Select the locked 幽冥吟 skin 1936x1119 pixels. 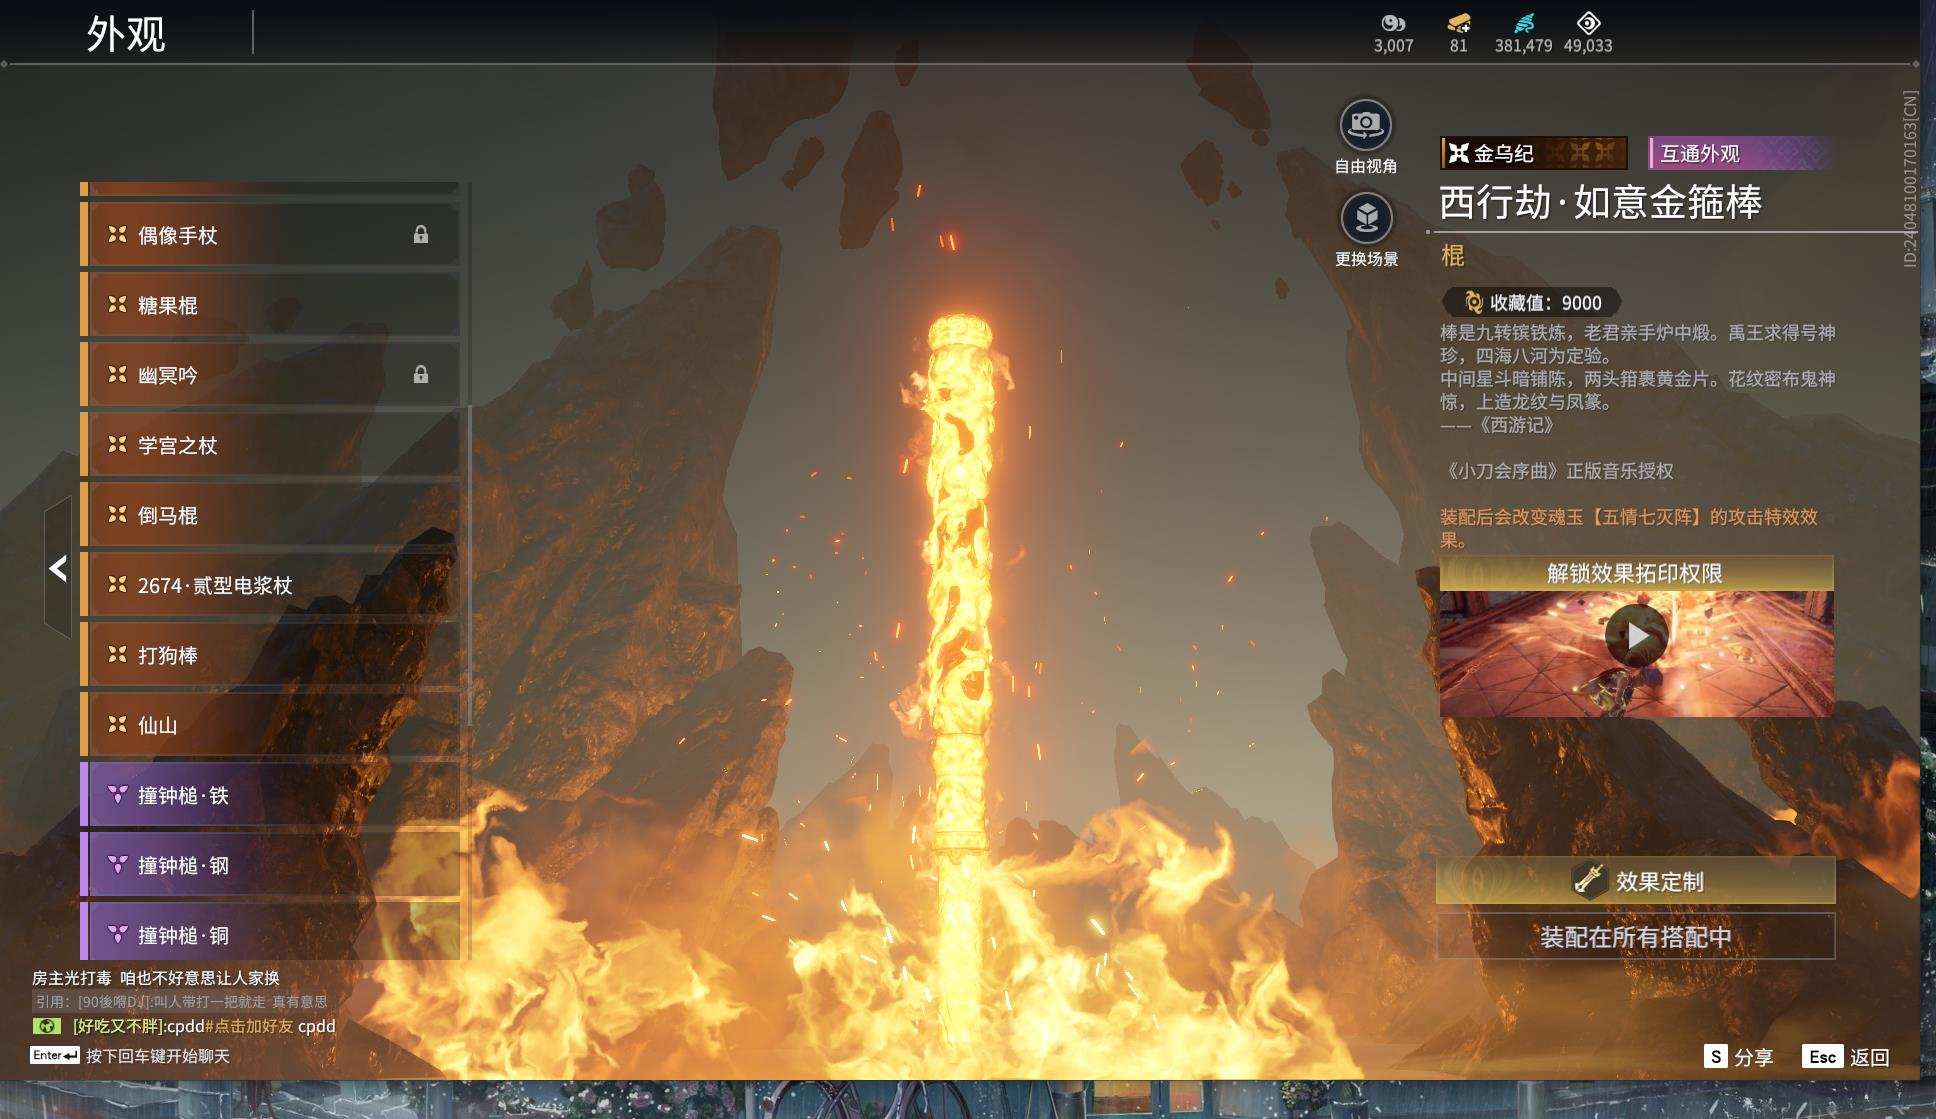270,375
